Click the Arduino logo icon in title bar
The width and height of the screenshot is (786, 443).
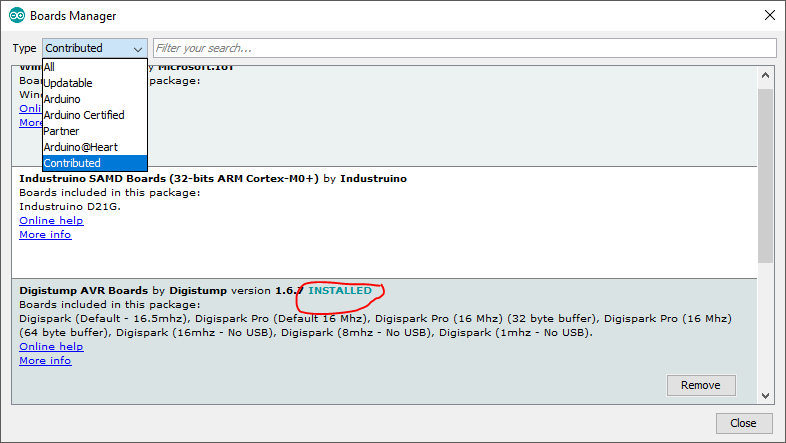[17, 16]
